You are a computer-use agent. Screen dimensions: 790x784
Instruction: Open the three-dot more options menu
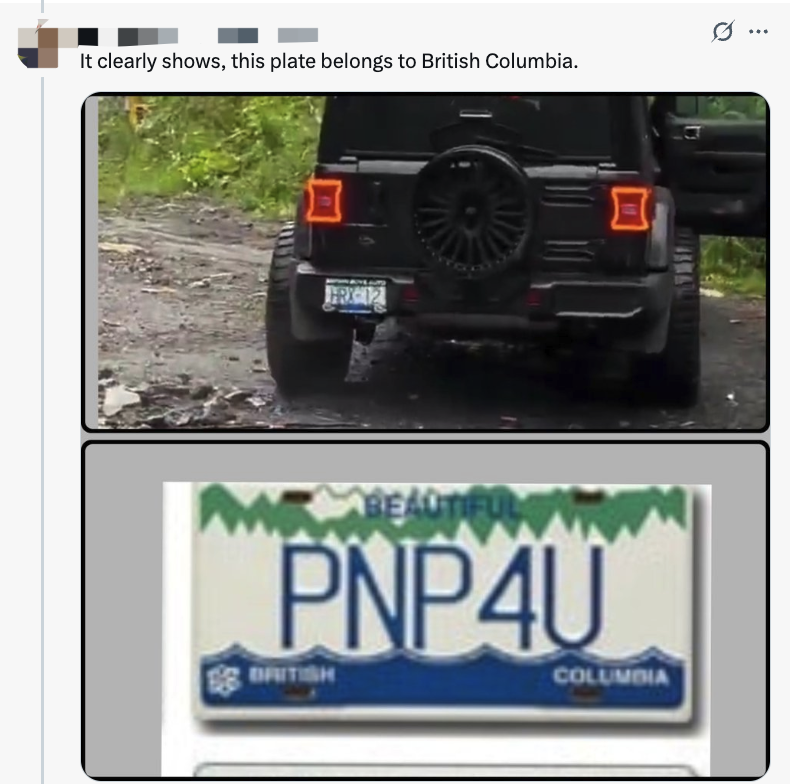758,32
